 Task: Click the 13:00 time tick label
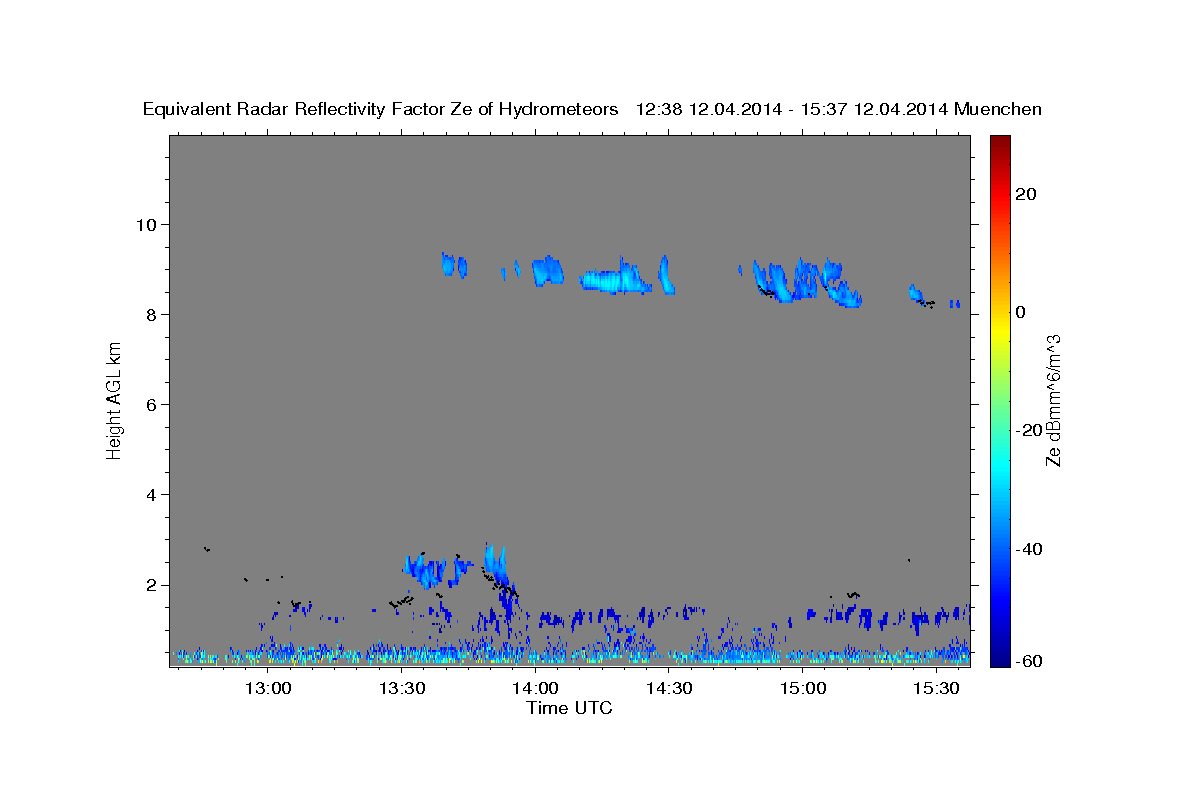[268, 689]
